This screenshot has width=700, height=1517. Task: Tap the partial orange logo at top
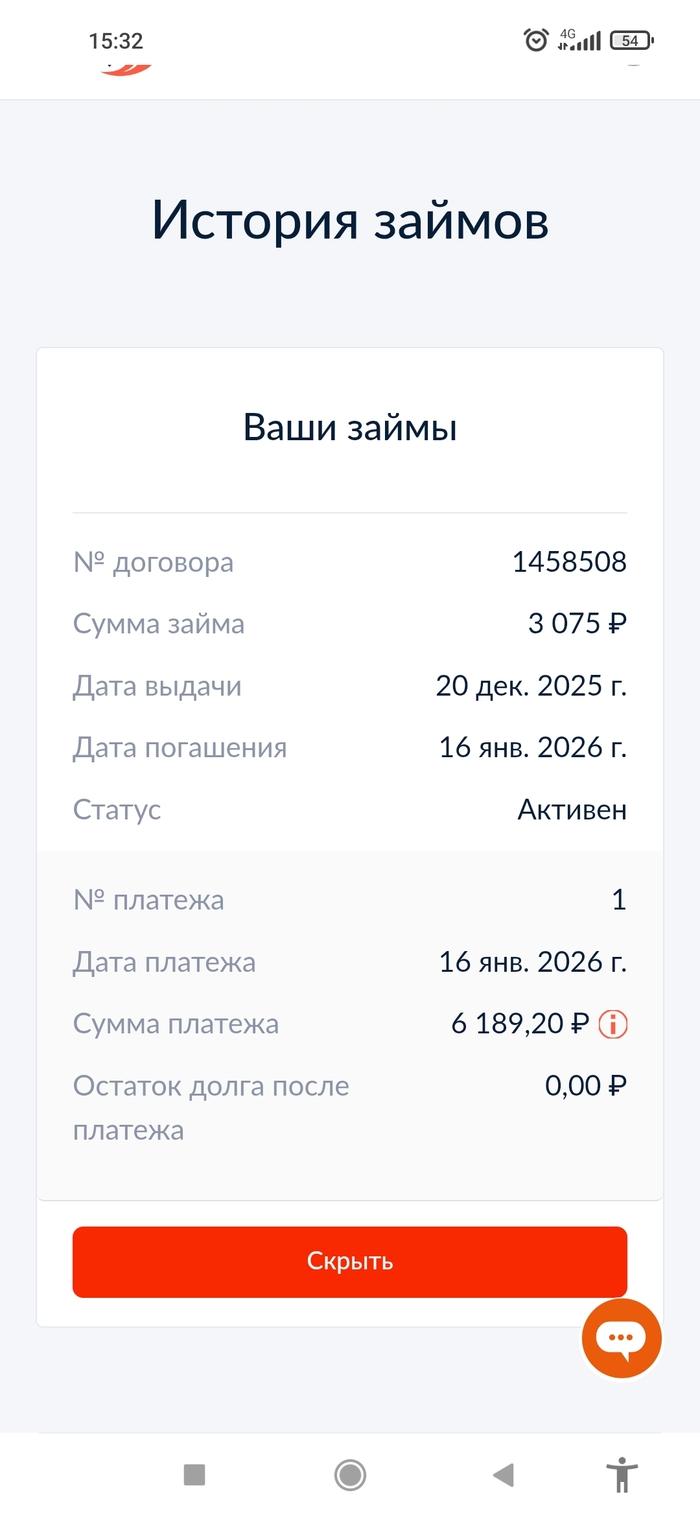click(x=126, y=69)
